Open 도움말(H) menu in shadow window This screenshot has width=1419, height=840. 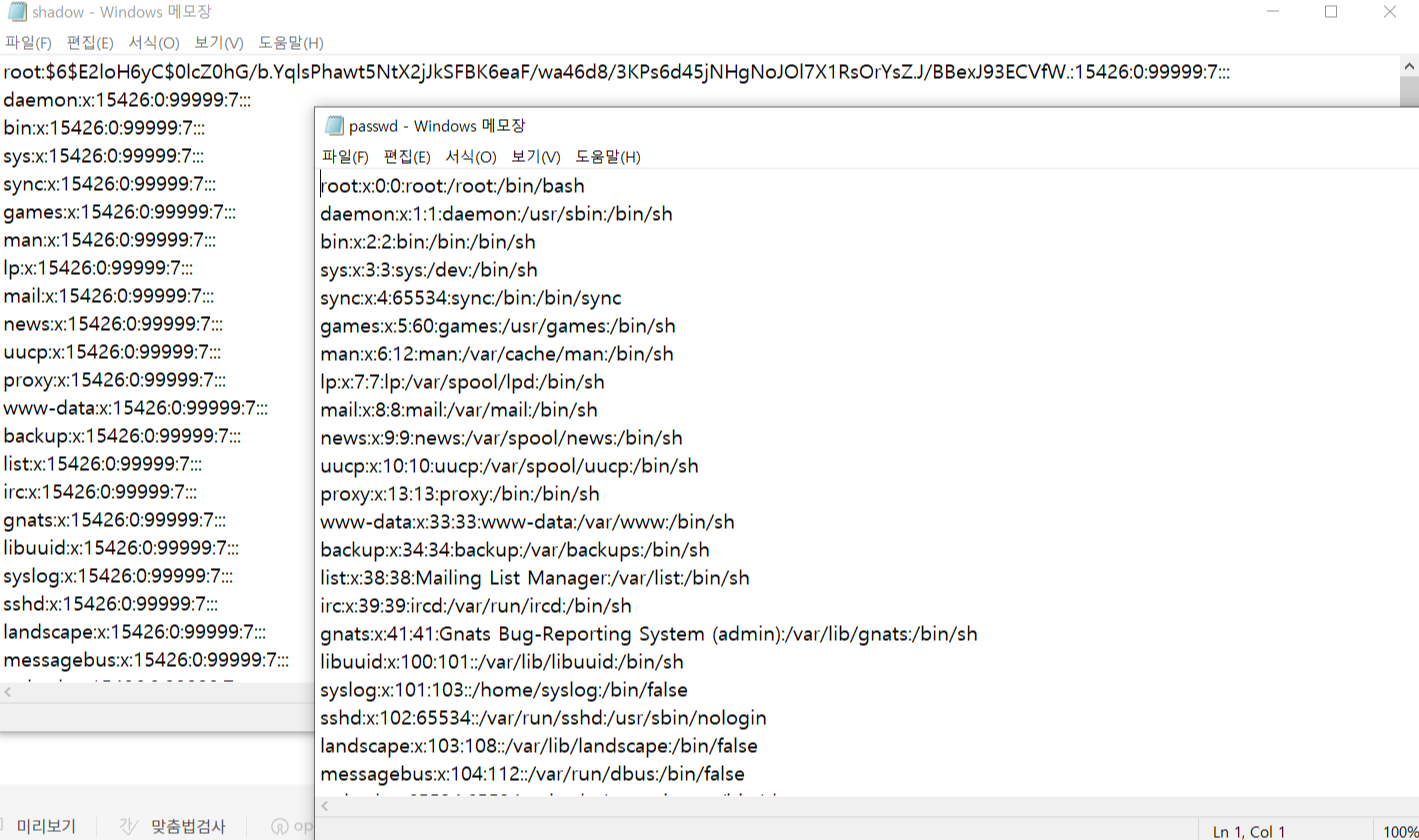coord(291,43)
